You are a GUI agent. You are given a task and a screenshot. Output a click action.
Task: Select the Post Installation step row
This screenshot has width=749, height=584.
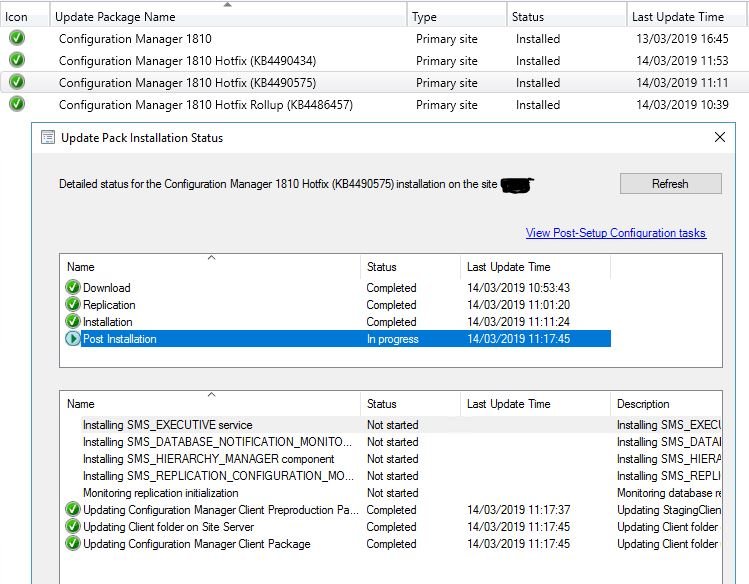tap(338, 339)
